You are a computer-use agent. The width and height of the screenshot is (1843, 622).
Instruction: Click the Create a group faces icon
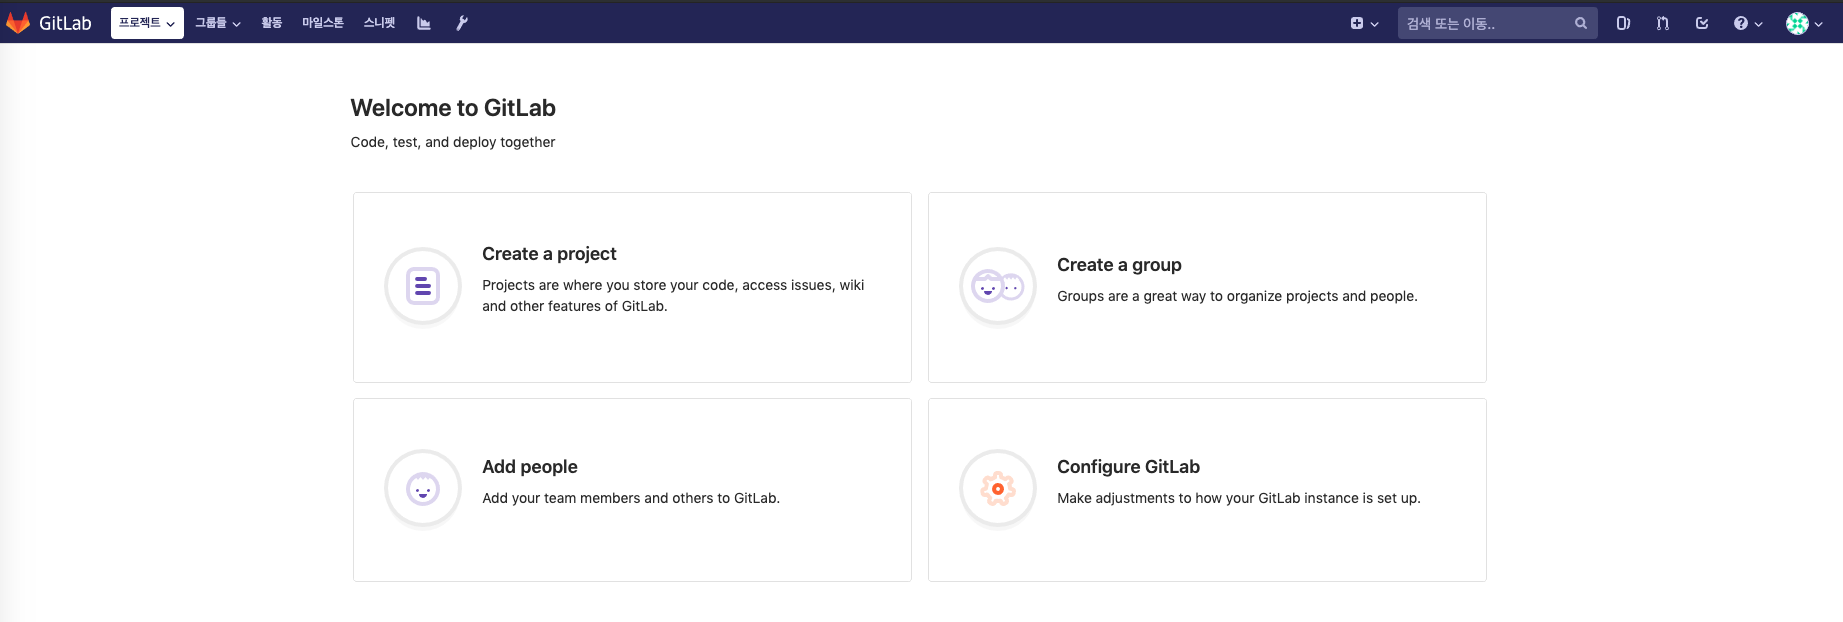[x=998, y=286]
